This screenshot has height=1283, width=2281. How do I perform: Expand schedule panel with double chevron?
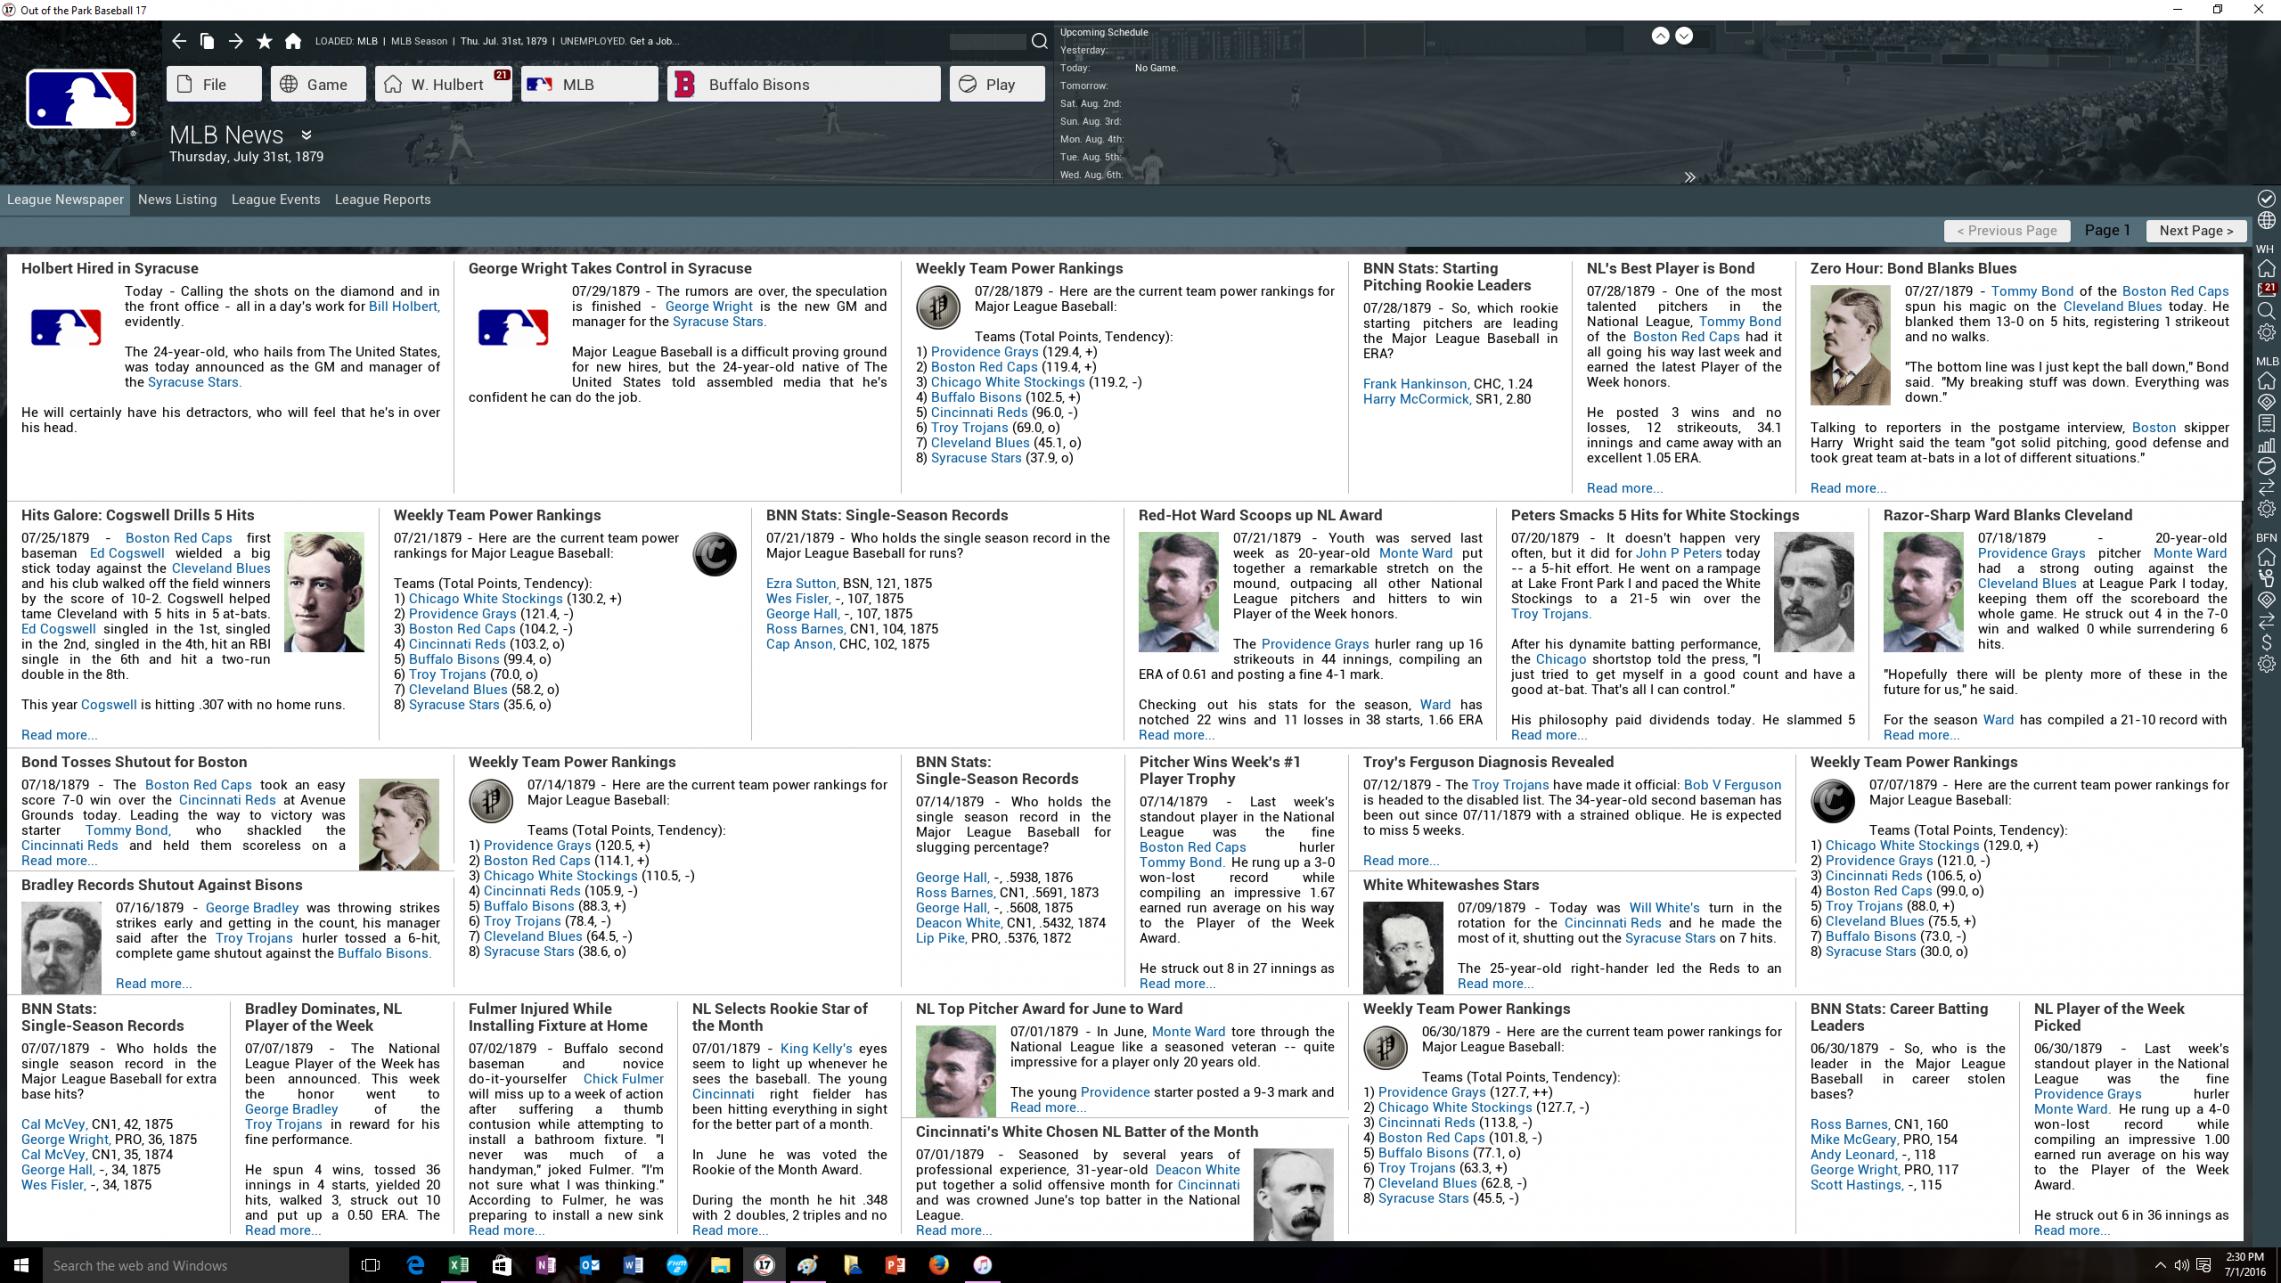tap(1689, 177)
